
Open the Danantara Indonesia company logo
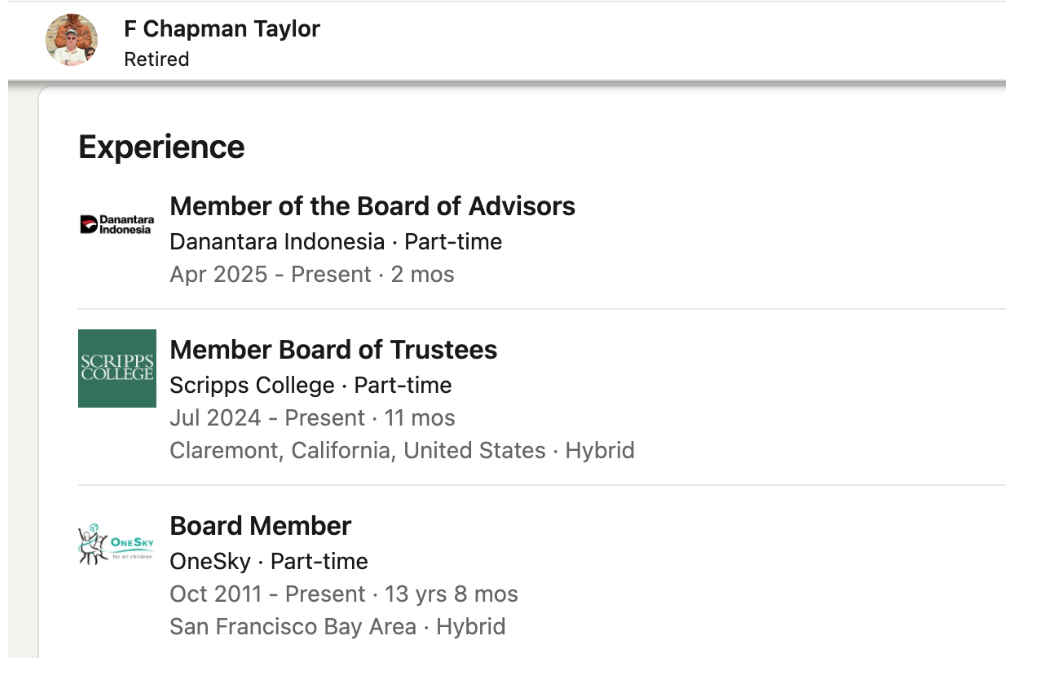(x=117, y=224)
